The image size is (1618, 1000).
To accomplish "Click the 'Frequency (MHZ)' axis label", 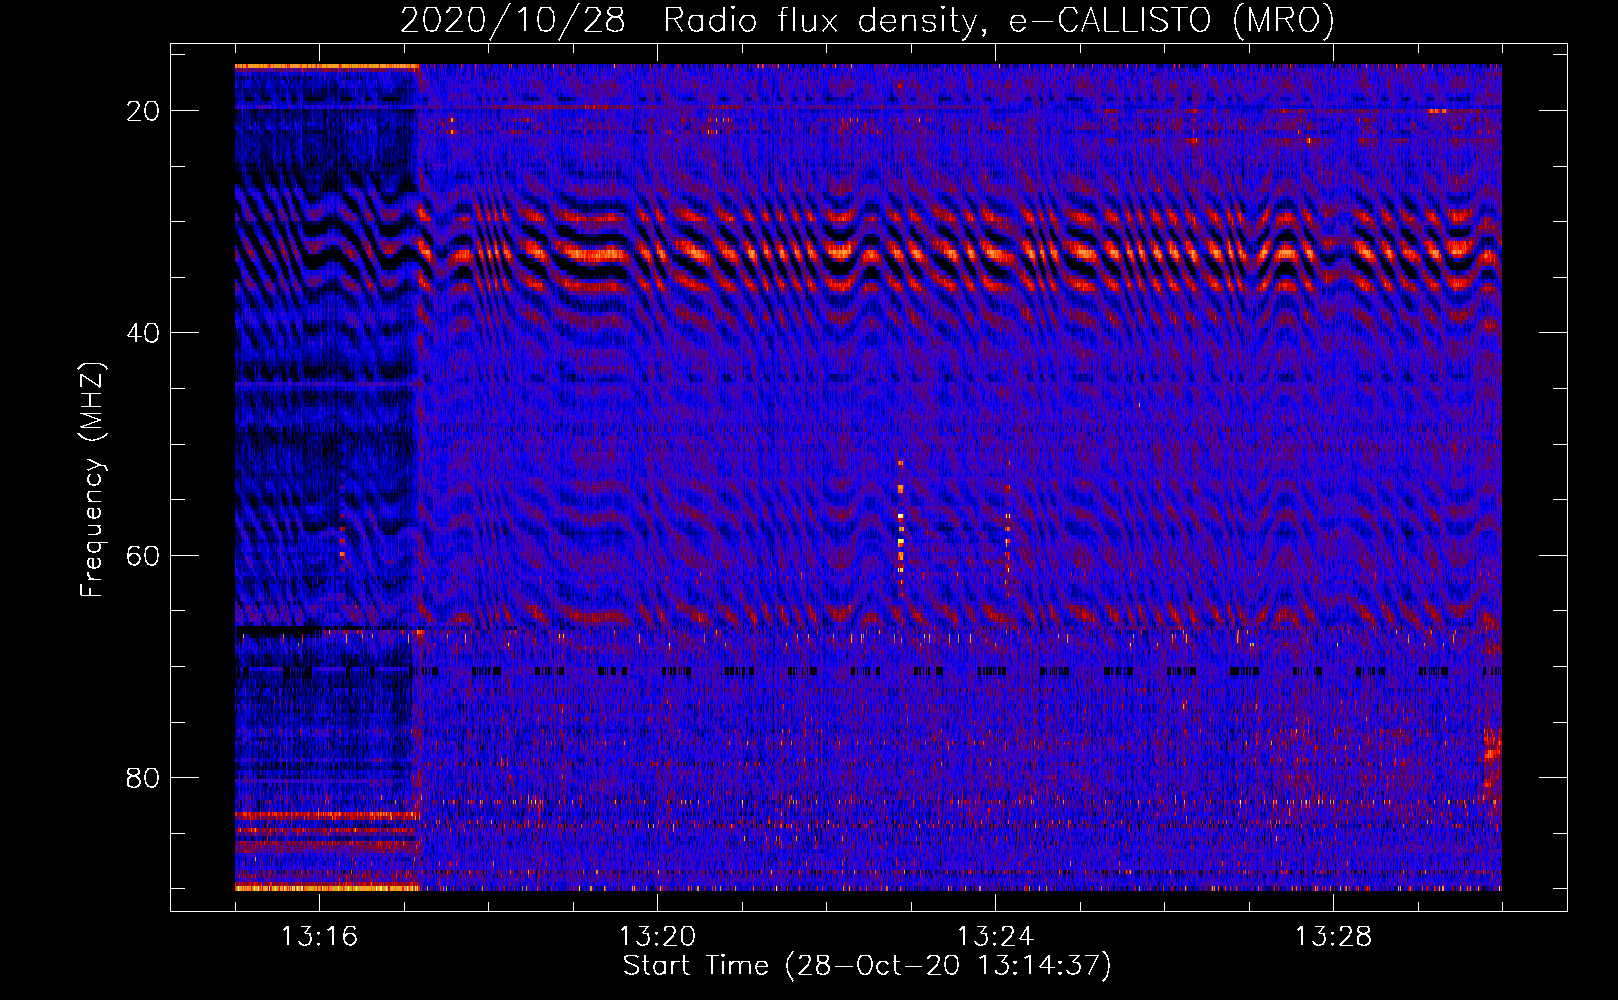I will tap(92, 479).
